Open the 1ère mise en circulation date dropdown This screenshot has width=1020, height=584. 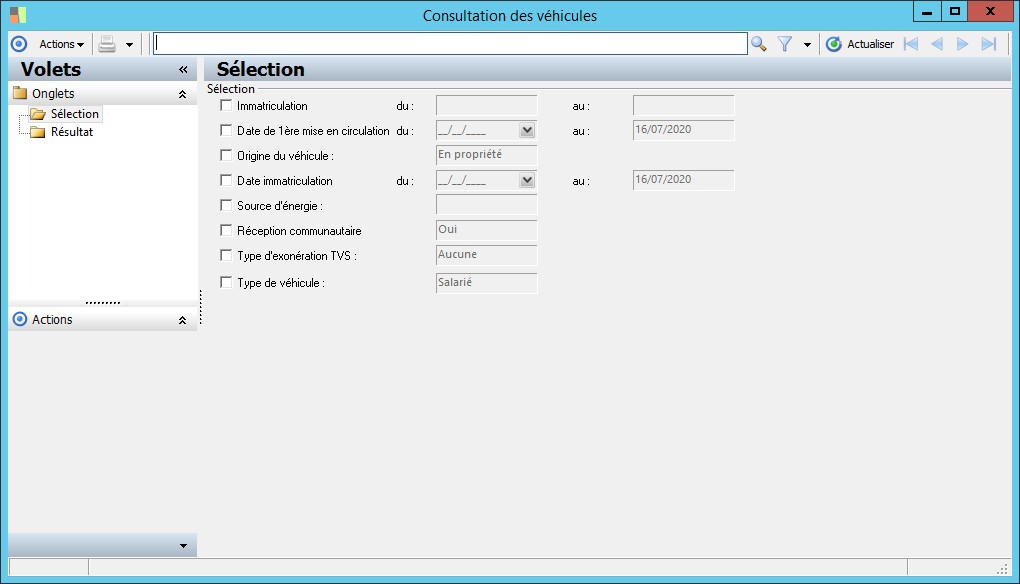coord(527,130)
